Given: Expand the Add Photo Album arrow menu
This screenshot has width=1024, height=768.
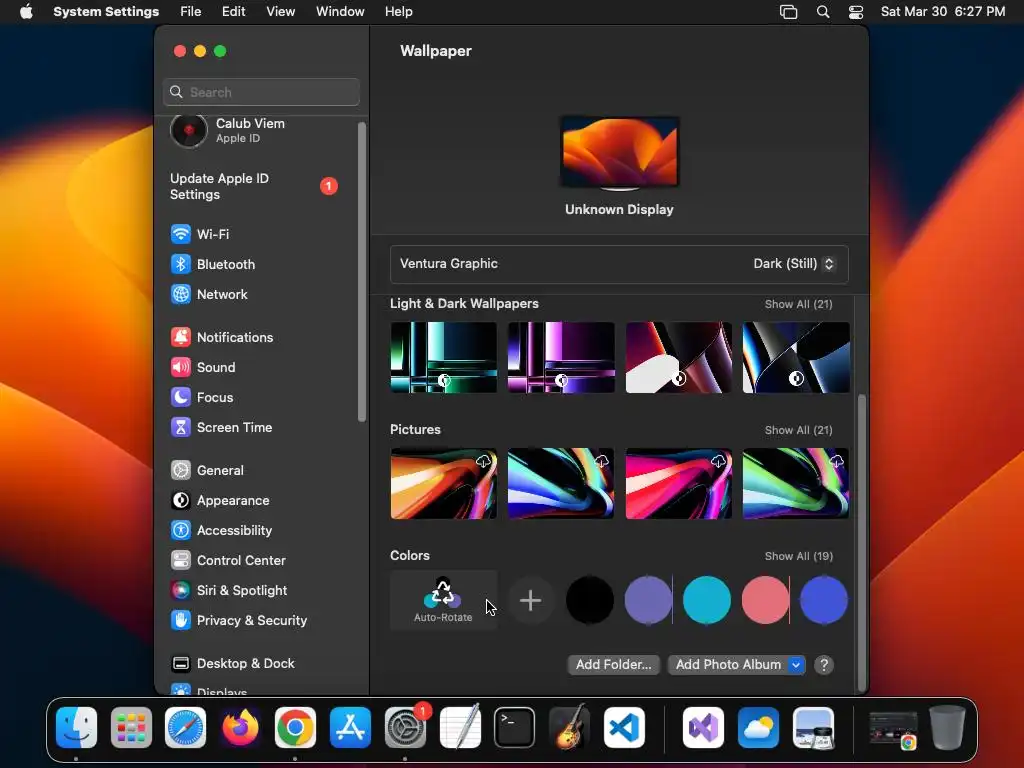Looking at the screenshot, I should pos(796,665).
